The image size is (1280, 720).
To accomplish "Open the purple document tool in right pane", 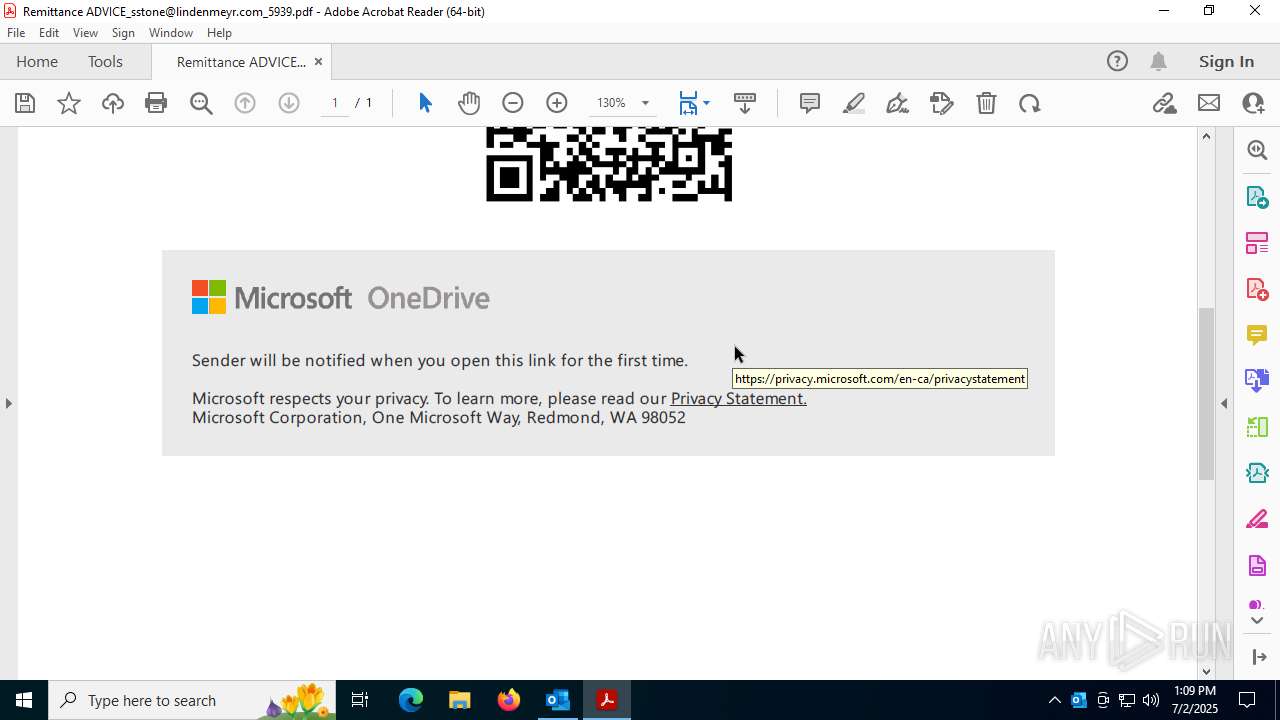I will pyautogui.click(x=1257, y=566).
